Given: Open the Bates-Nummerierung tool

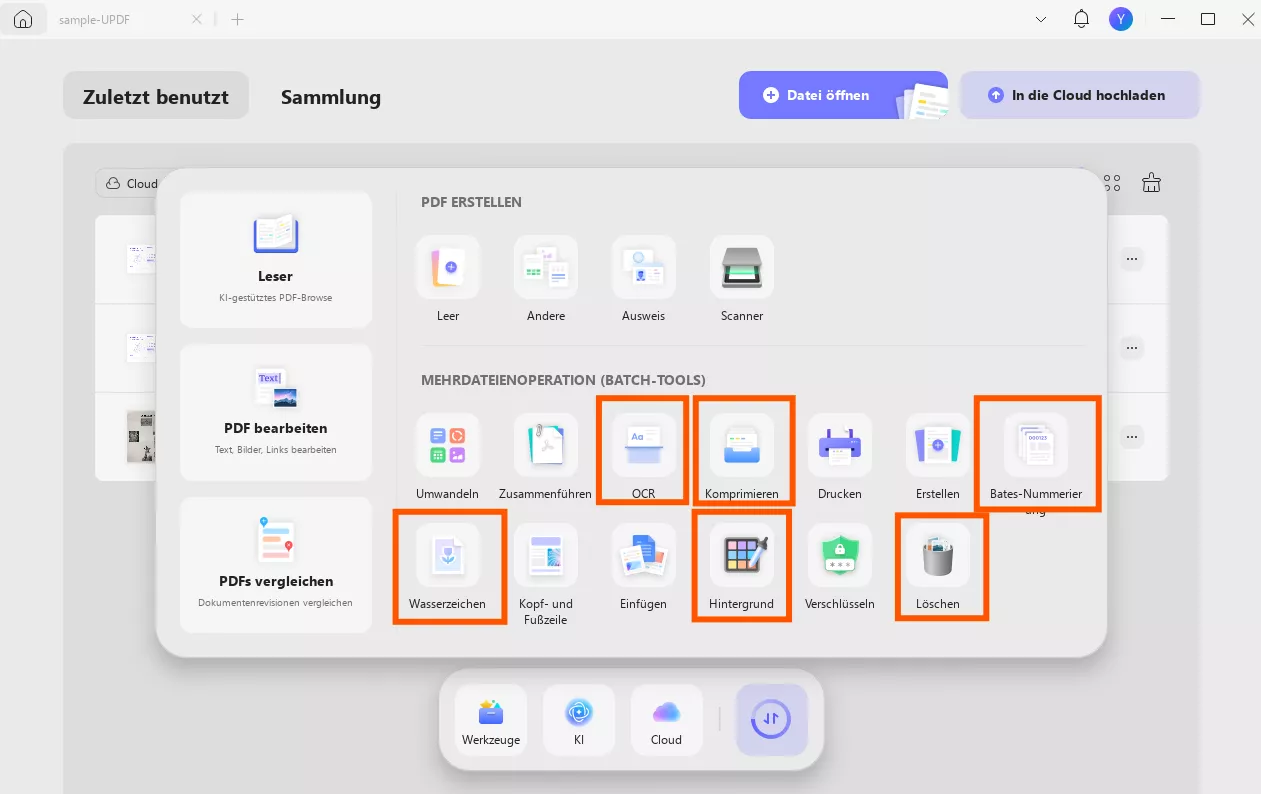Looking at the screenshot, I should pos(1036,445).
